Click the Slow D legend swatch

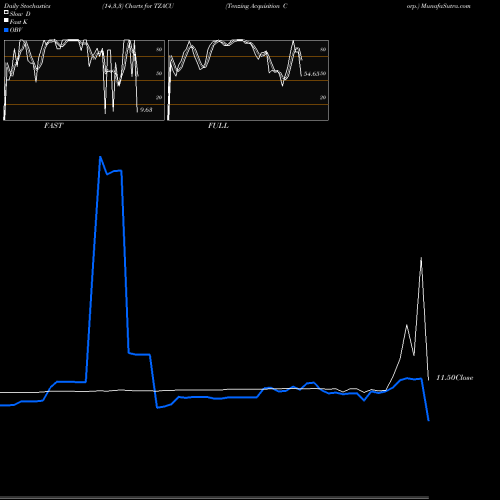[6, 12]
